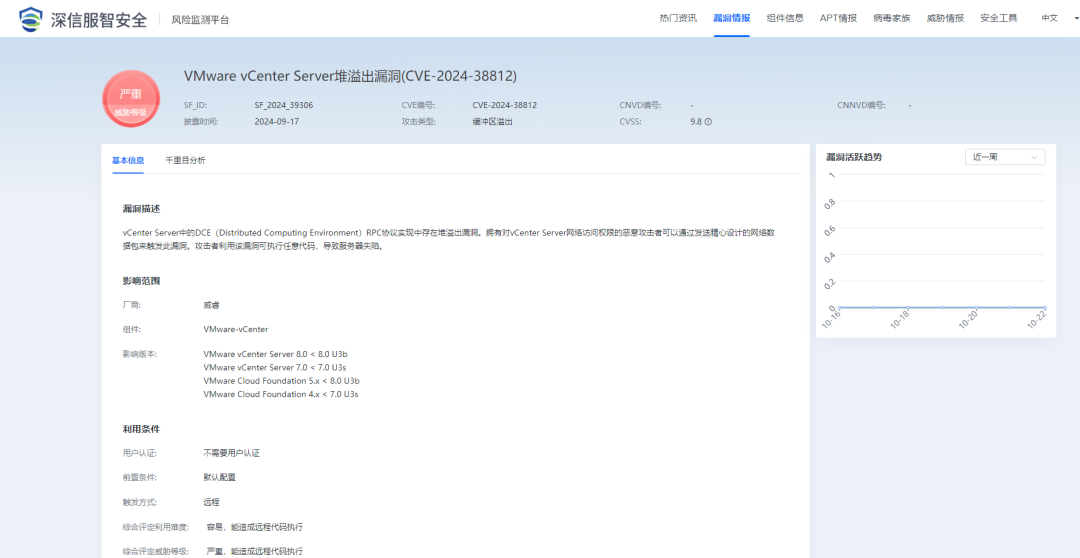
Task: Click the 影响范围 section heading
Action: [x=141, y=281]
